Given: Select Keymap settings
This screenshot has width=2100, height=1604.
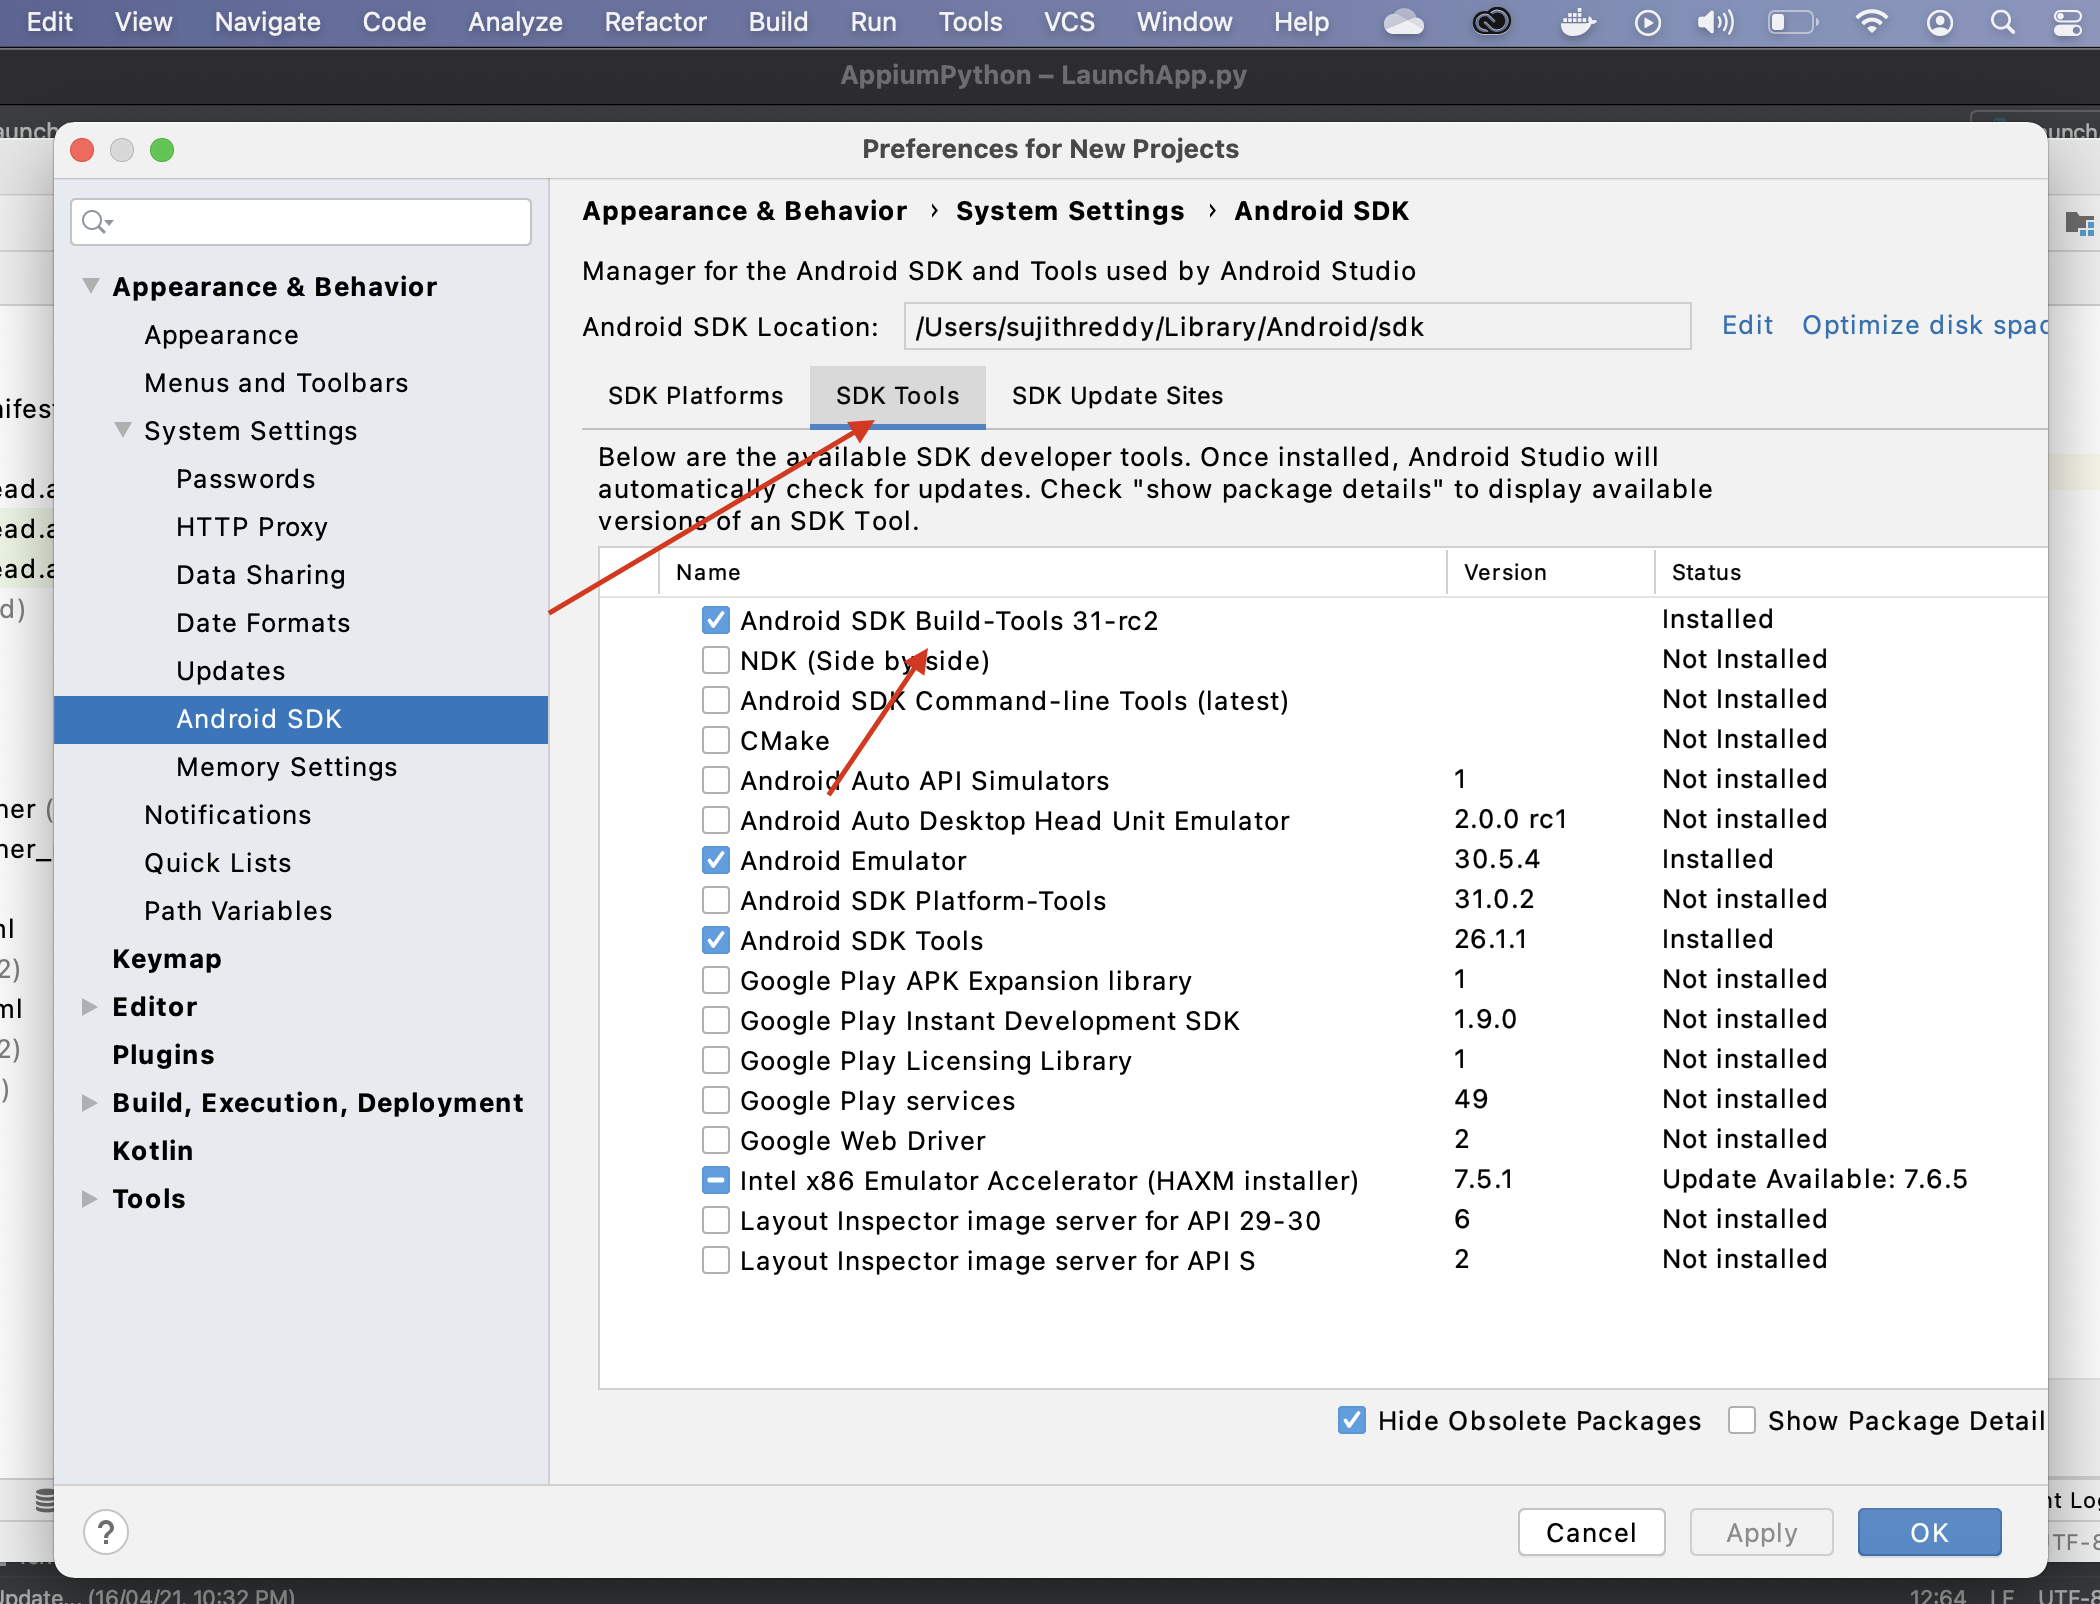Looking at the screenshot, I should tap(167, 959).
